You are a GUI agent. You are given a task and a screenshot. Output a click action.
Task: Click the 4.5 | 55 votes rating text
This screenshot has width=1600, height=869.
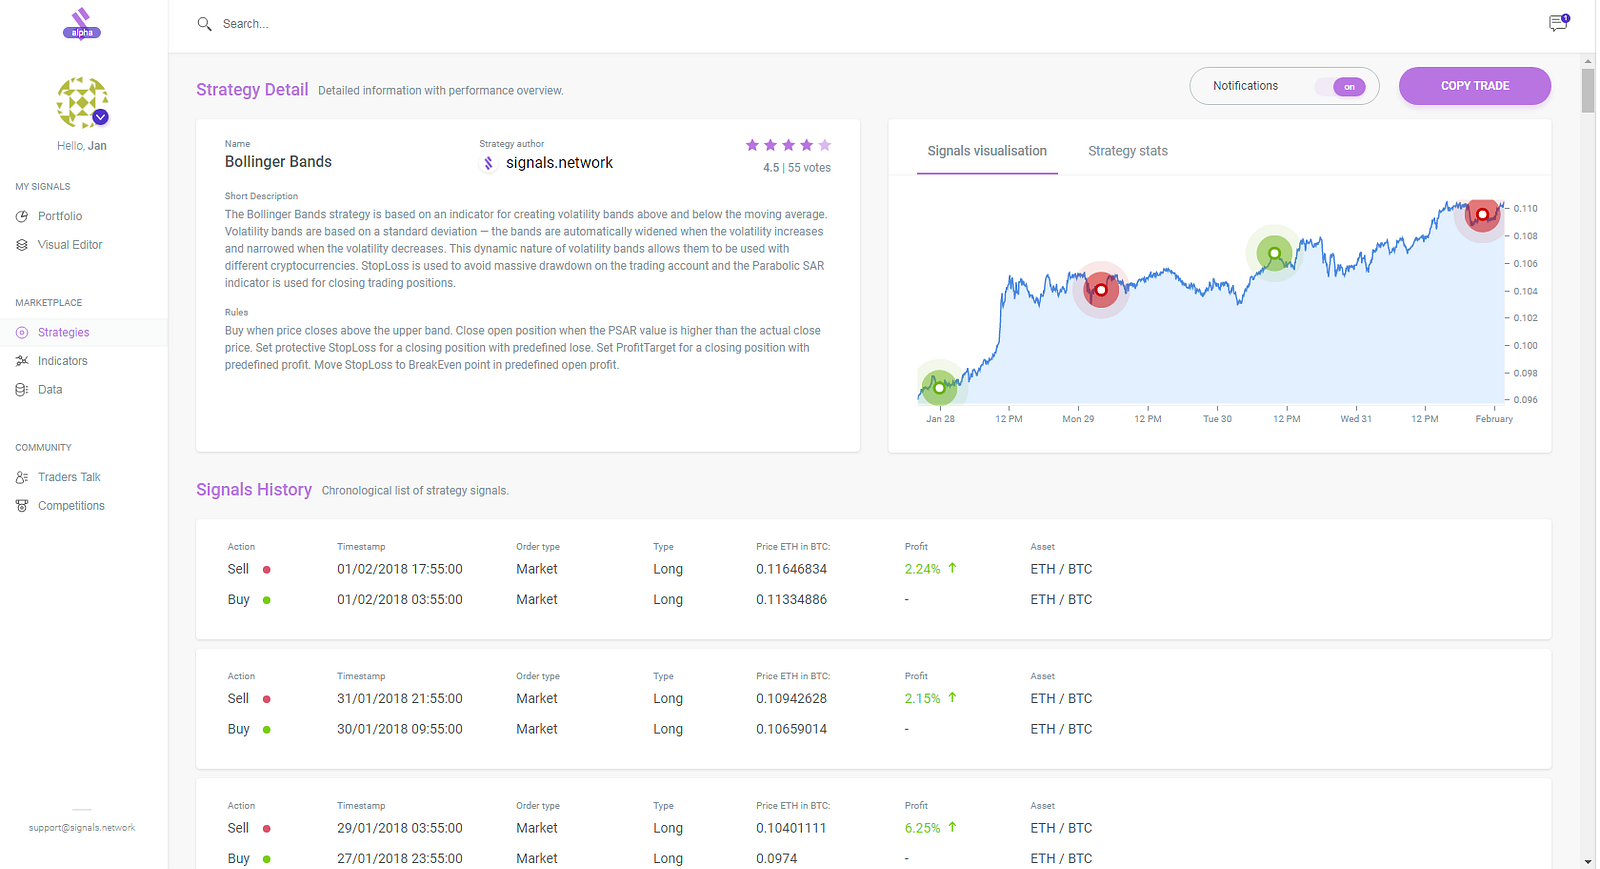[x=797, y=168]
